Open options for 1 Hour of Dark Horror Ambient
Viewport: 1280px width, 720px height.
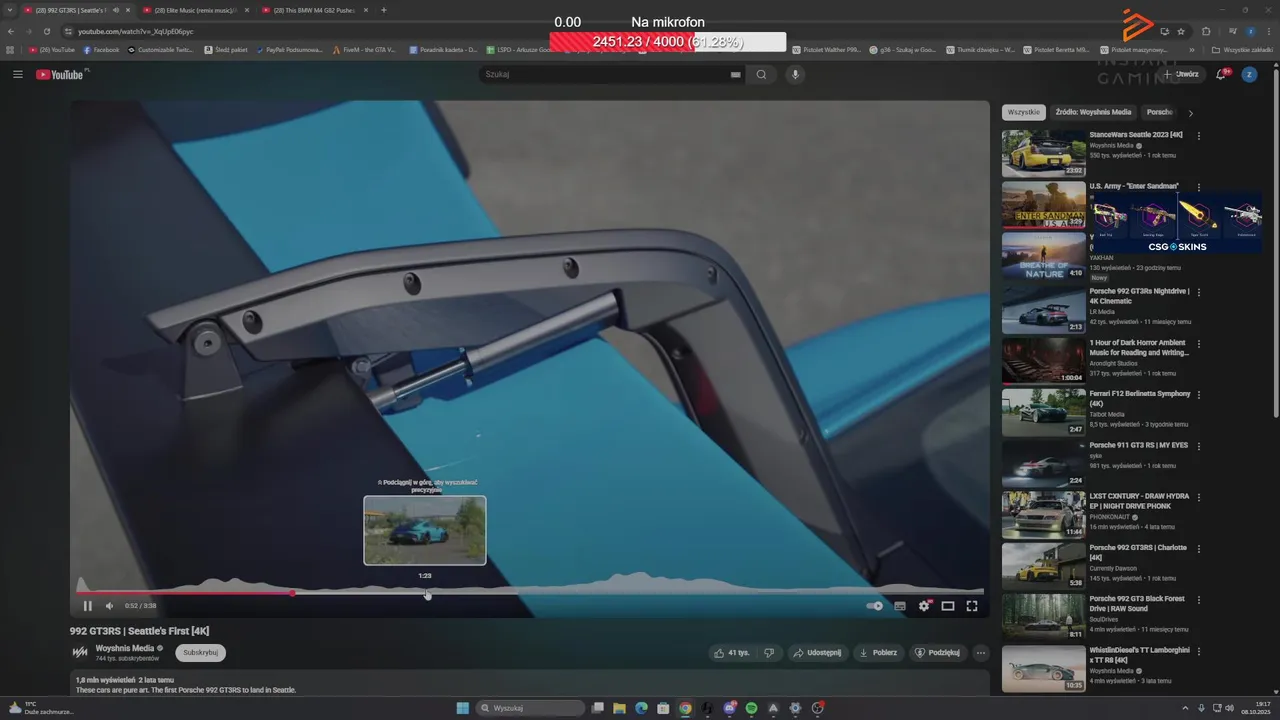[x=1199, y=344]
